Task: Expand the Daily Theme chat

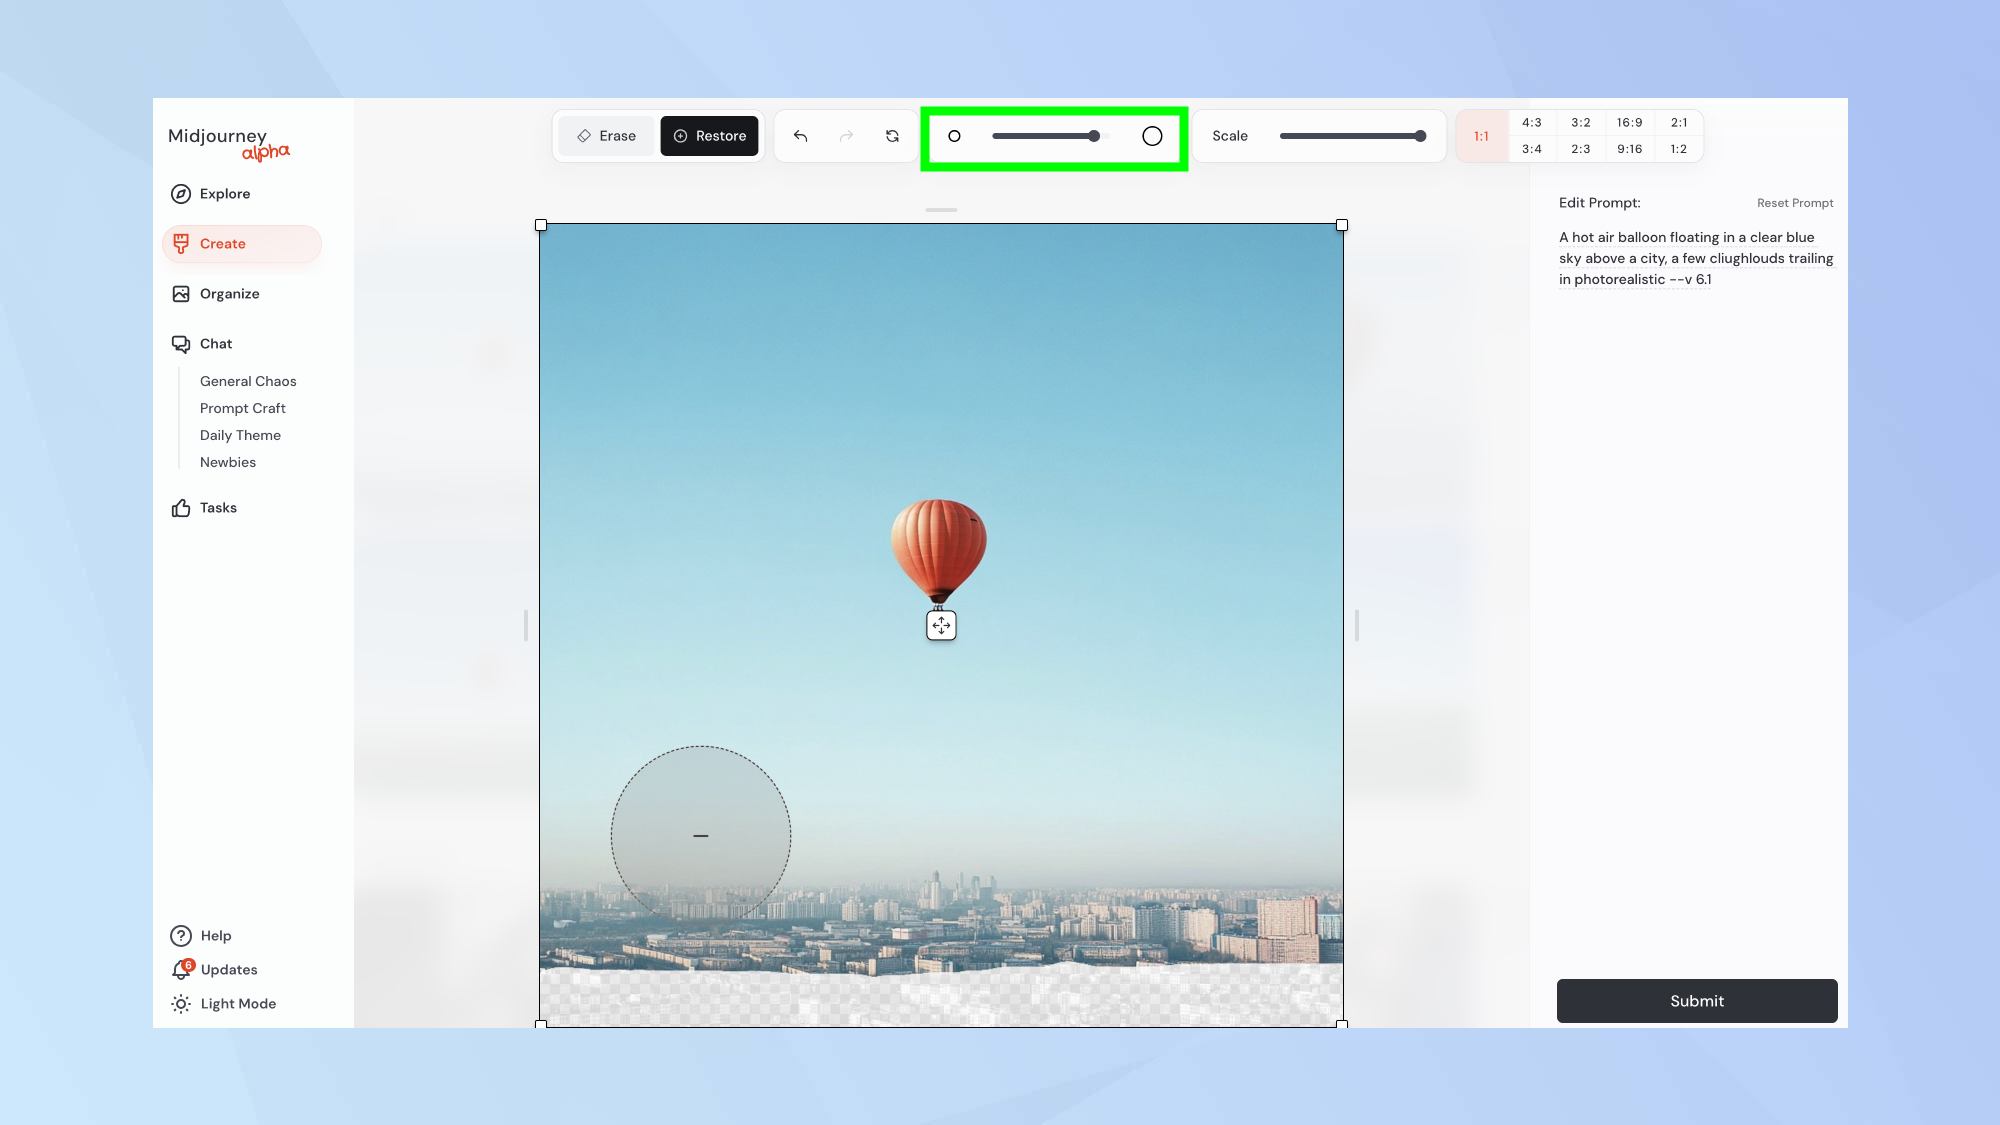Action: pos(239,434)
